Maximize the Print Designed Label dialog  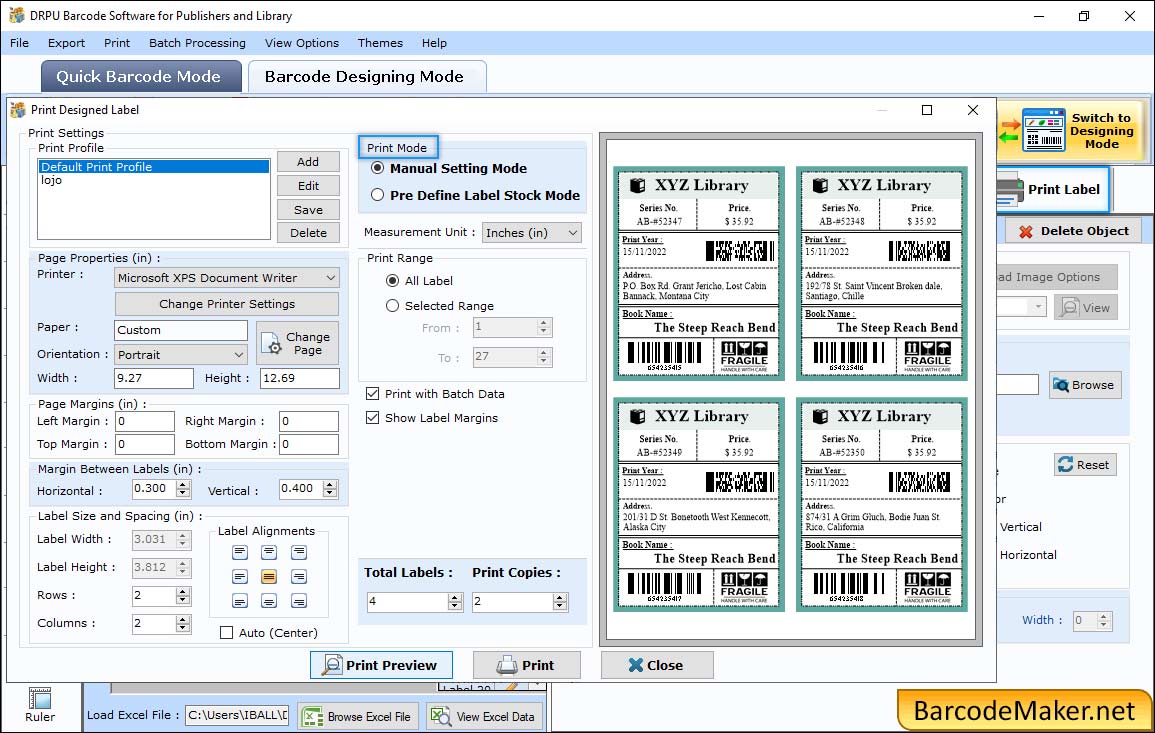[x=927, y=110]
